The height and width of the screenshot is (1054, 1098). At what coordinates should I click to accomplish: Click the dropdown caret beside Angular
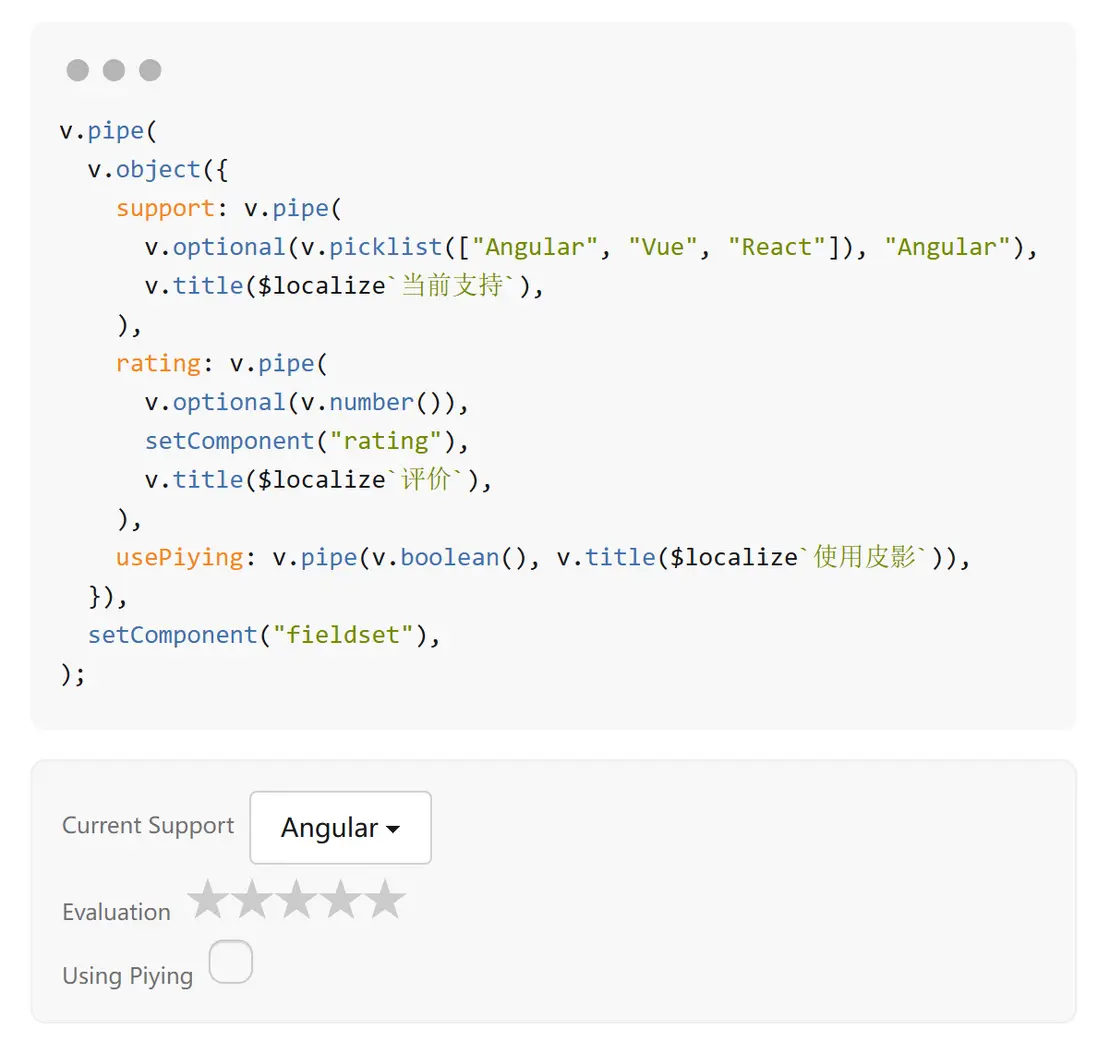click(393, 830)
